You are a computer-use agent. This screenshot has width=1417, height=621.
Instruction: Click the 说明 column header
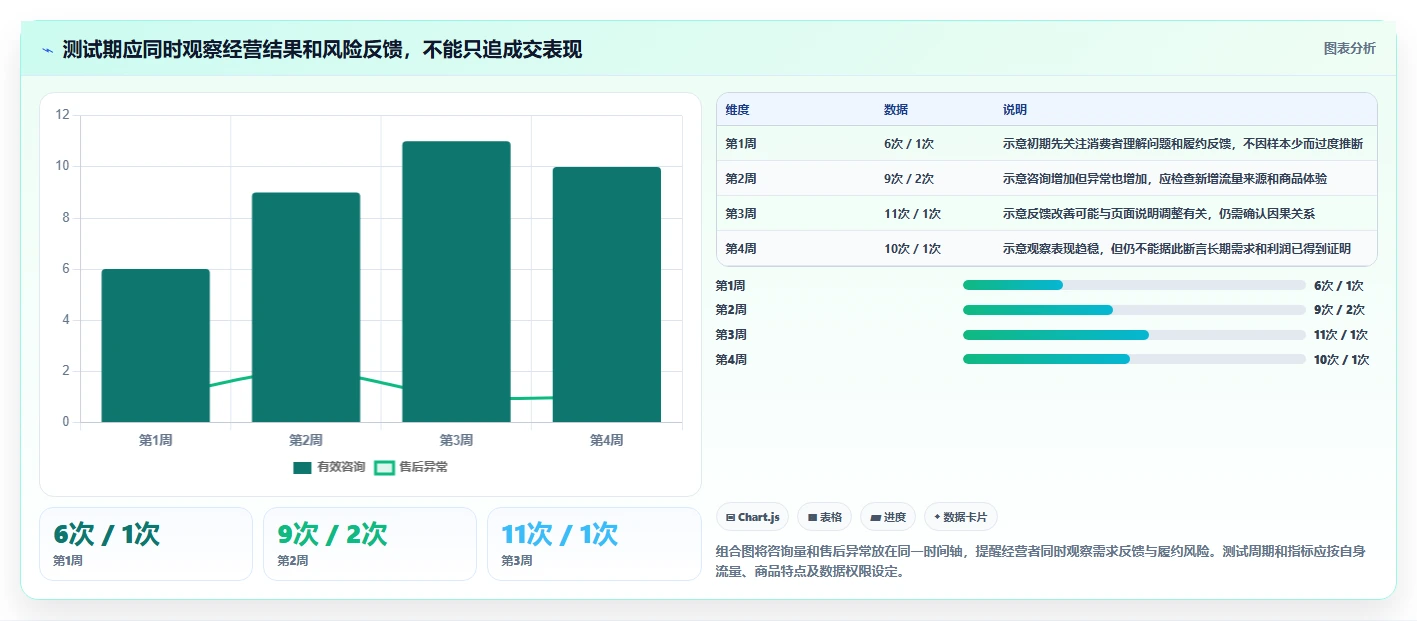[1015, 110]
